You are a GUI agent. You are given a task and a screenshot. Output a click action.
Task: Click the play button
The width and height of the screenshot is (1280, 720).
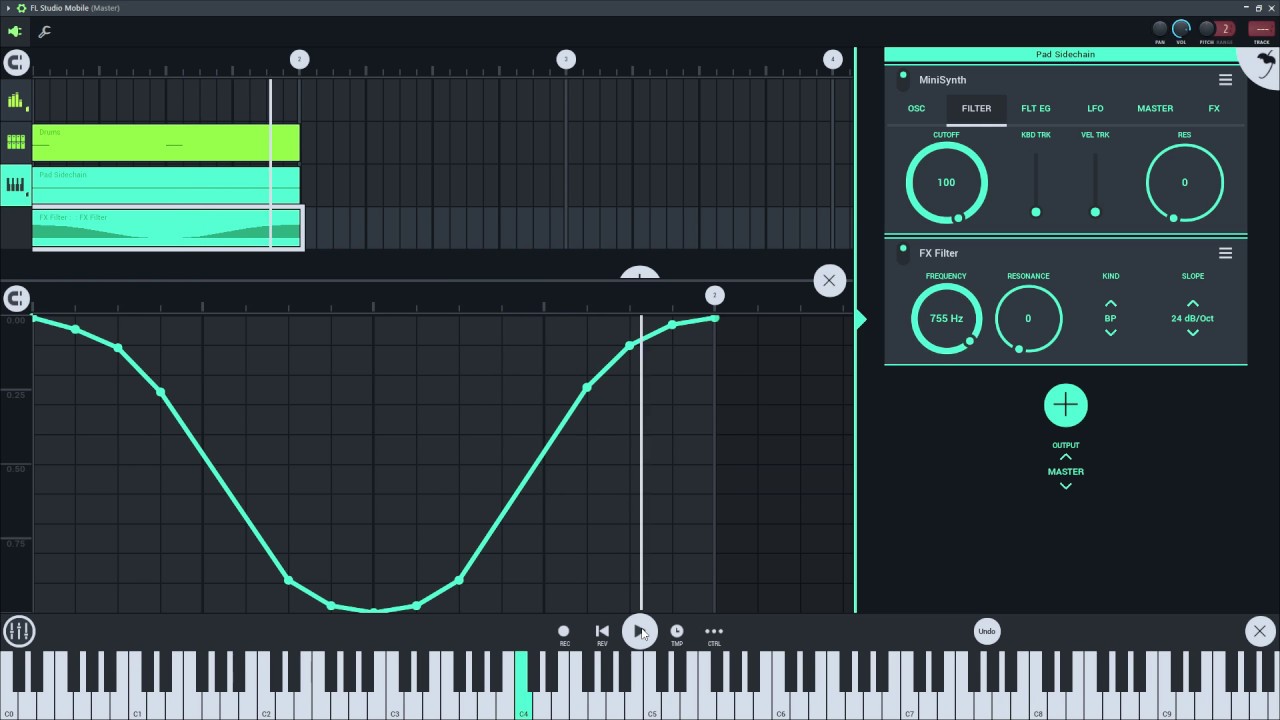click(640, 631)
